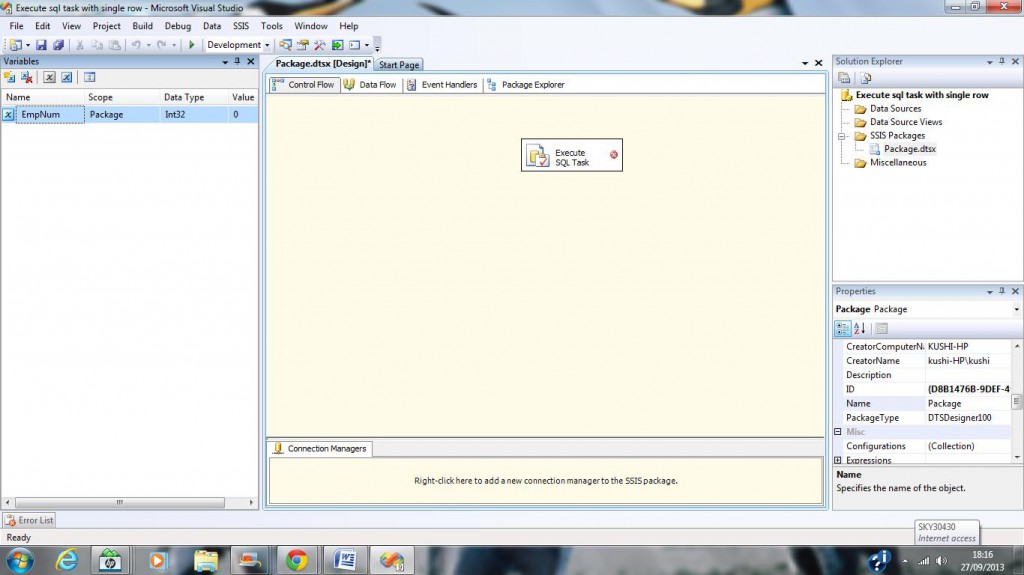Viewport: 1024px width, 575px height.
Task: Sort properties alphabetically with A-Z icon
Action: tap(859, 328)
